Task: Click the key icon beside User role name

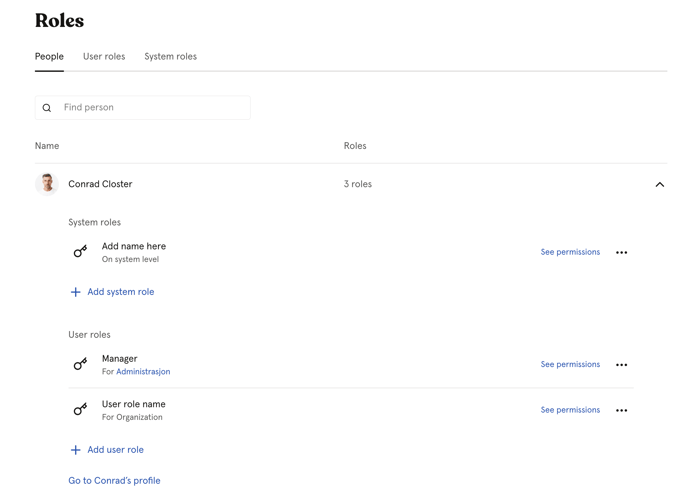Action: 80,409
